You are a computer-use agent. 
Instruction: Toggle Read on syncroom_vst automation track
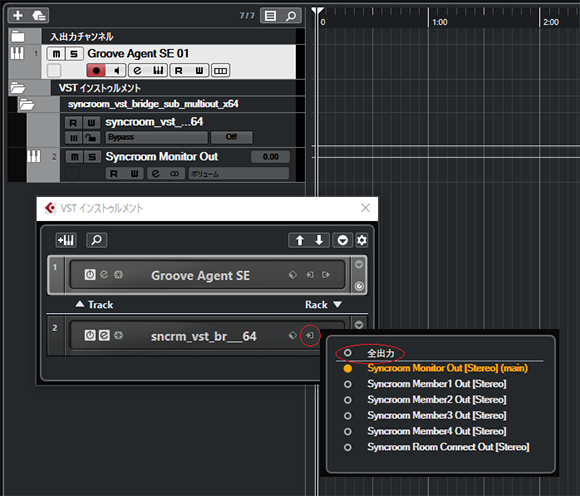(x=73, y=122)
